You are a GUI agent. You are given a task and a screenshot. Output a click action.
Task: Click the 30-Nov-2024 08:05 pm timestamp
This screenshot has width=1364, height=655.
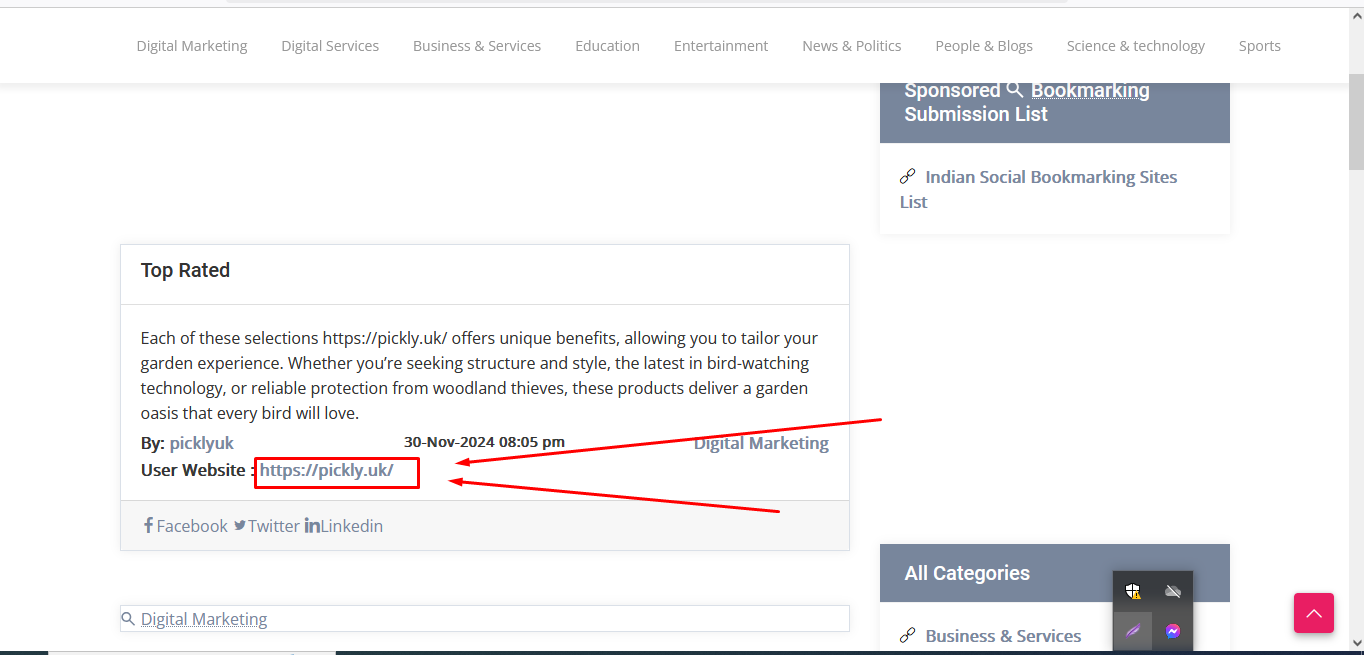pyautogui.click(x=484, y=442)
